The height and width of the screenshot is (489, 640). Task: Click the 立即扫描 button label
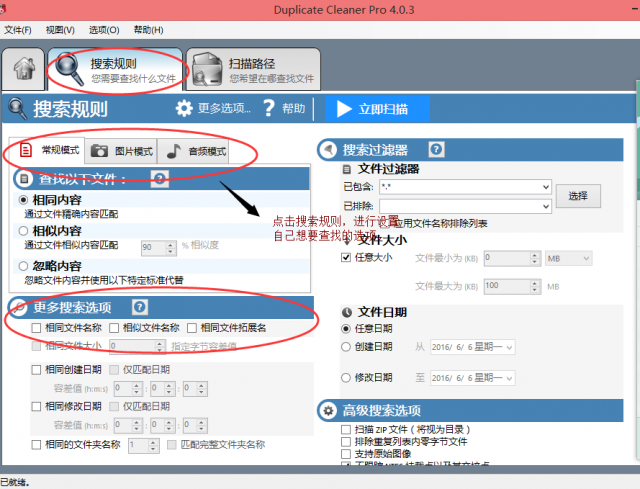tap(383, 109)
